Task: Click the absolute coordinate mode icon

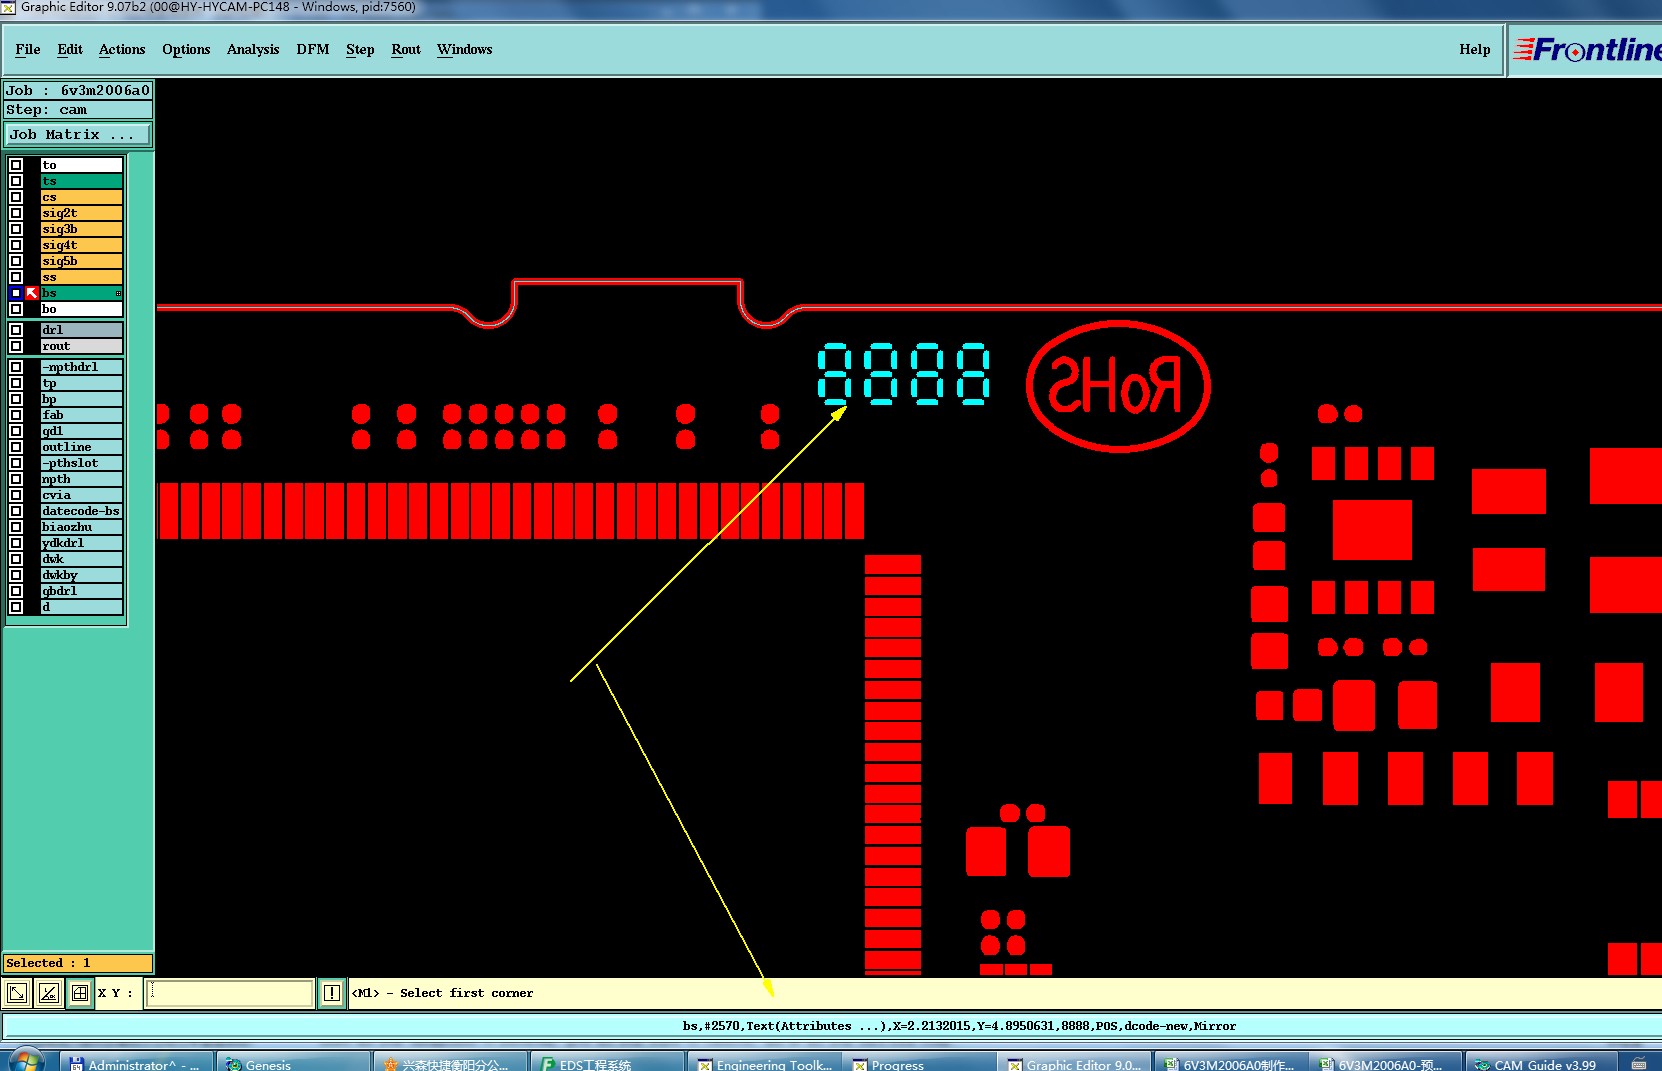Action: coord(17,993)
